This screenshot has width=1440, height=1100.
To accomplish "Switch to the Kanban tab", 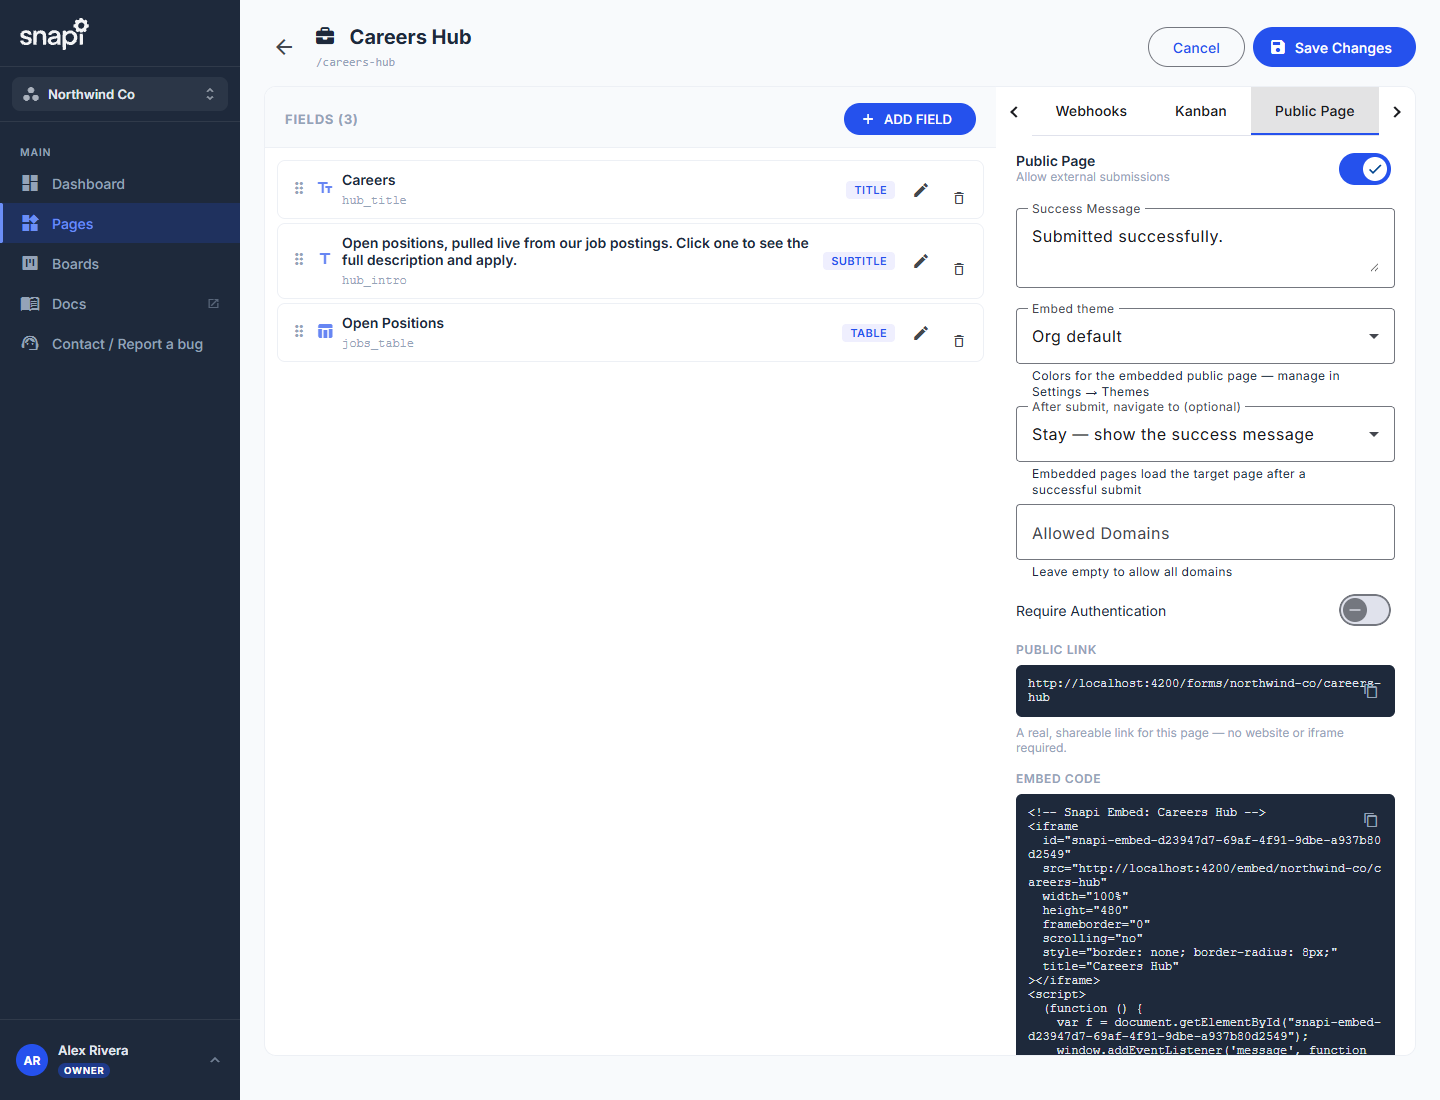I will (x=1201, y=111).
